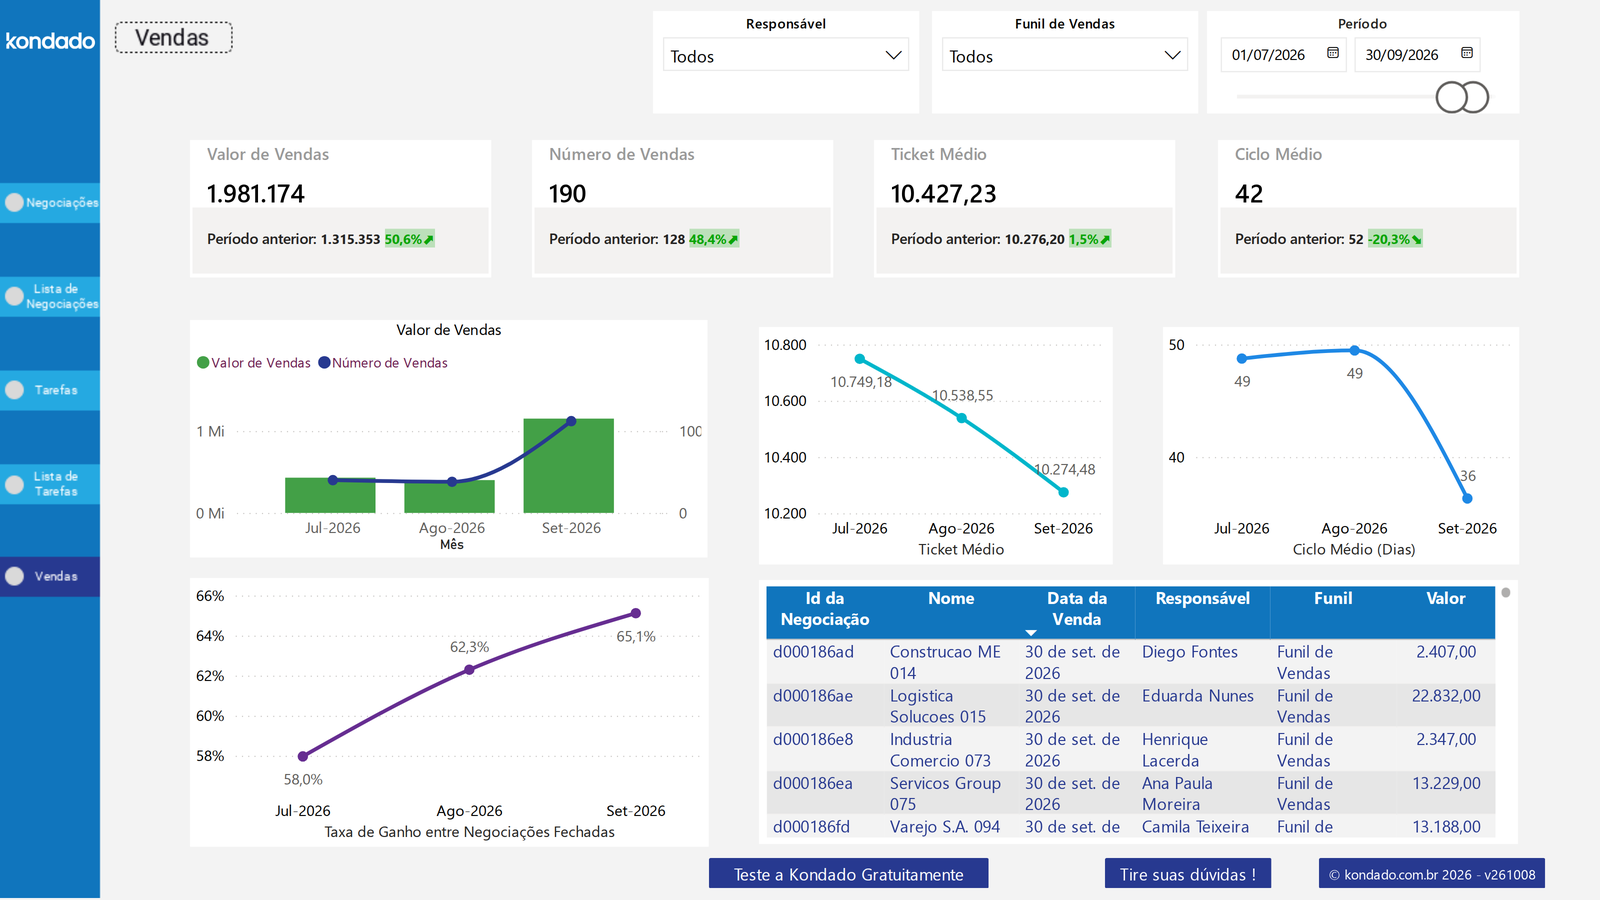Click the value 22.832,00 in the table
Viewport: 1600px width, 900px height.
1446,696
